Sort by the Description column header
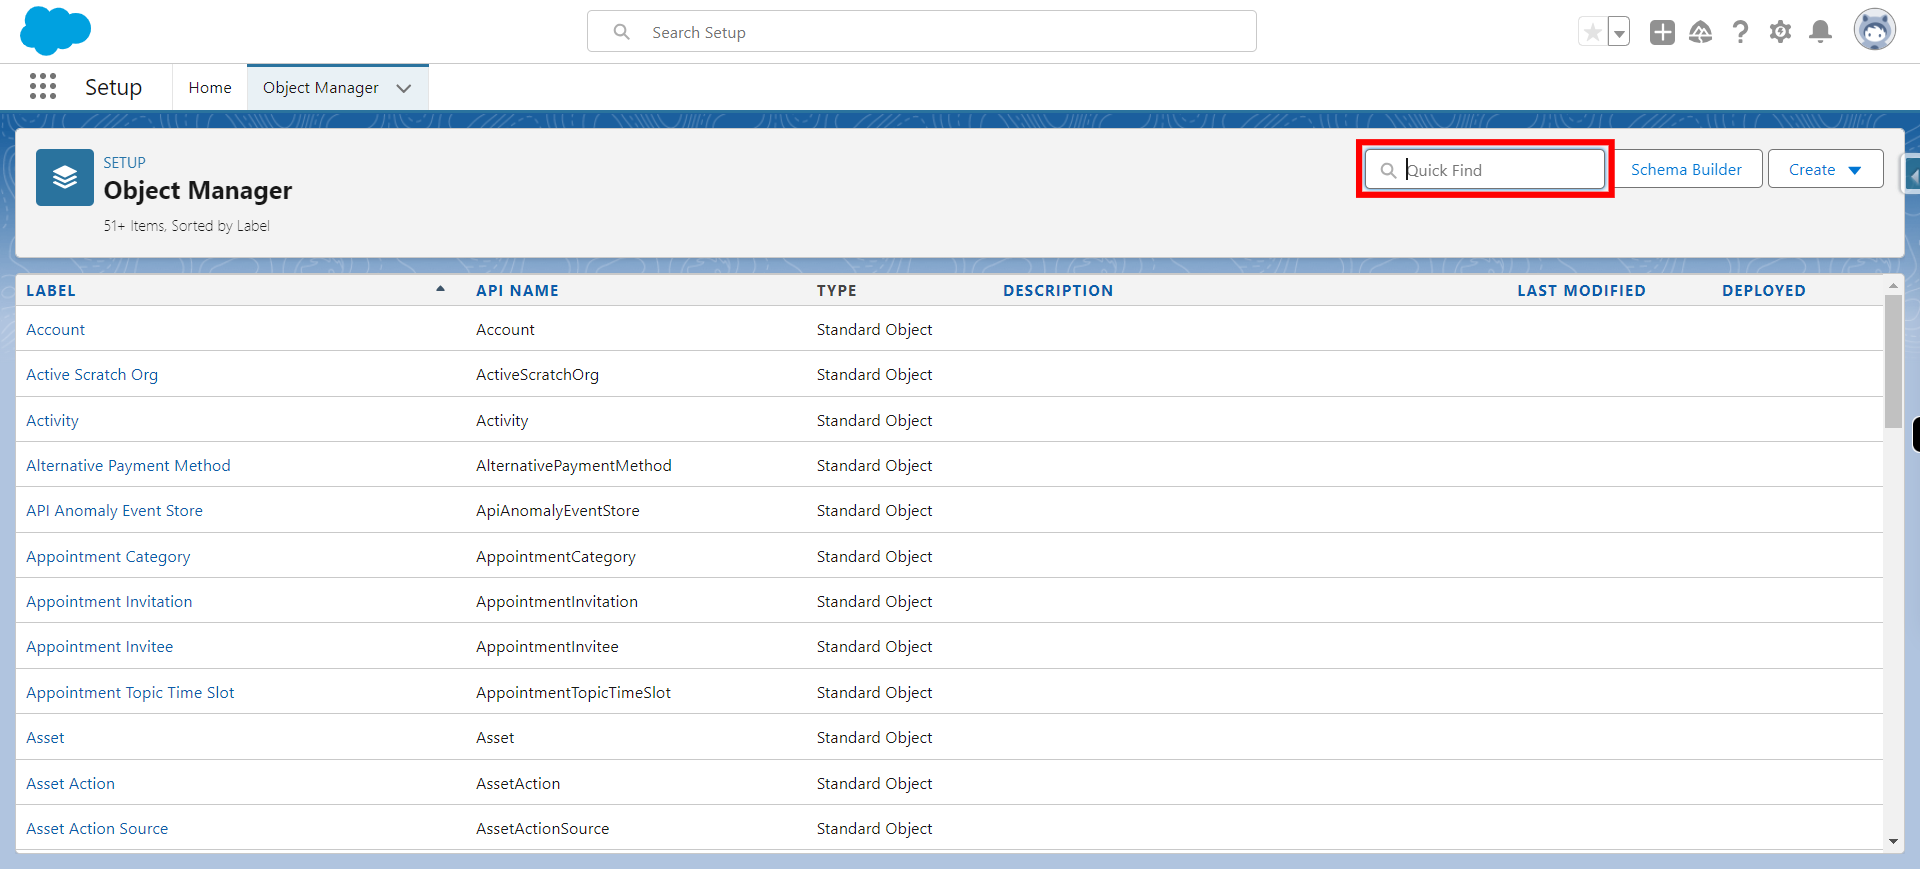 (1058, 291)
